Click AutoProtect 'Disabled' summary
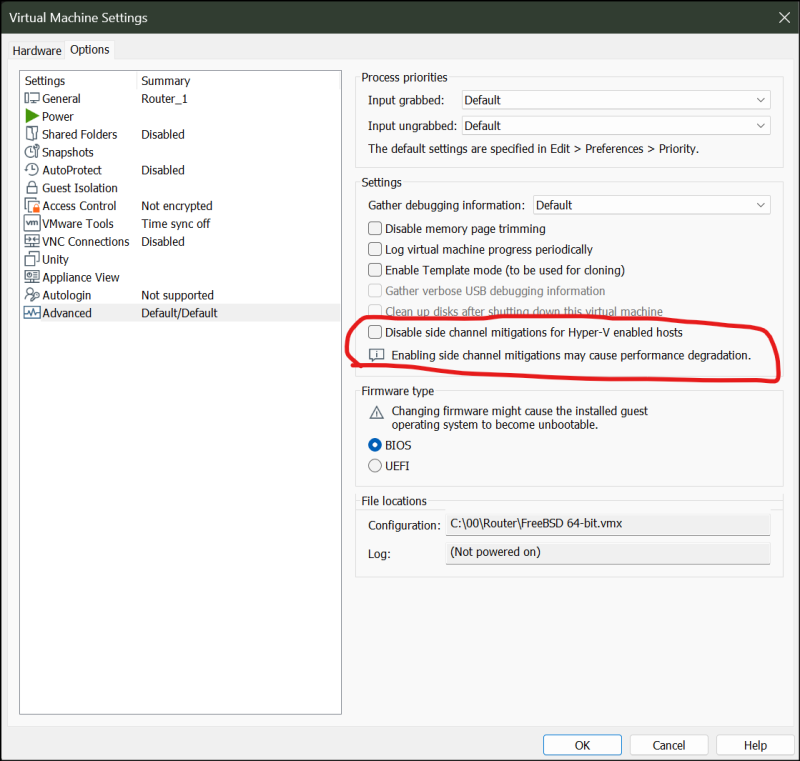 click(x=163, y=170)
